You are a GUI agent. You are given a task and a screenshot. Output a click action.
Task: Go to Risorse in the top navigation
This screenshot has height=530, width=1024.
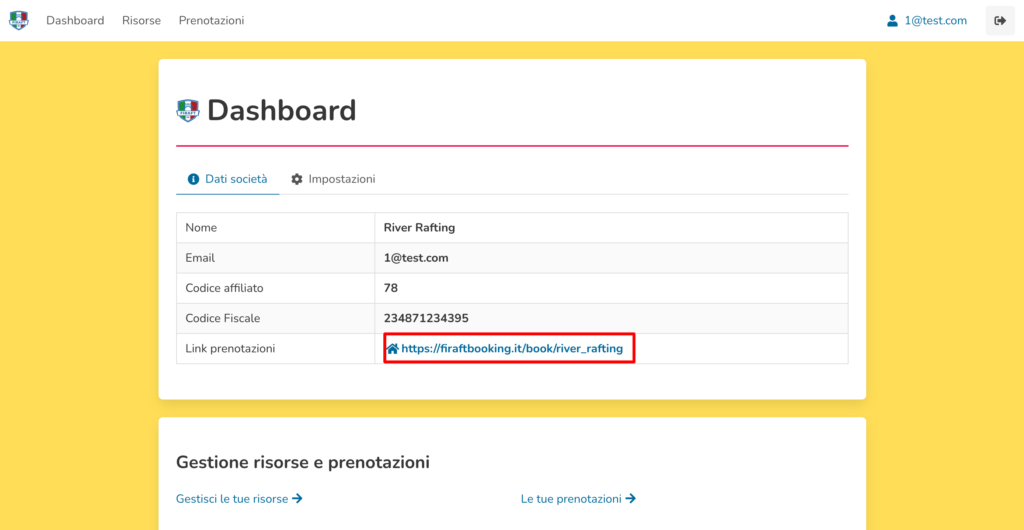click(141, 20)
